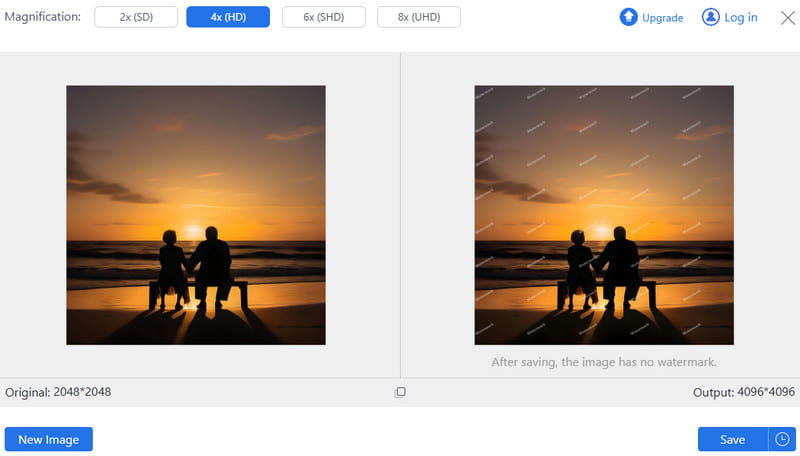Select 4x (HD) magnification
Viewport: 800px width, 456px height.
[x=228, y=17]
